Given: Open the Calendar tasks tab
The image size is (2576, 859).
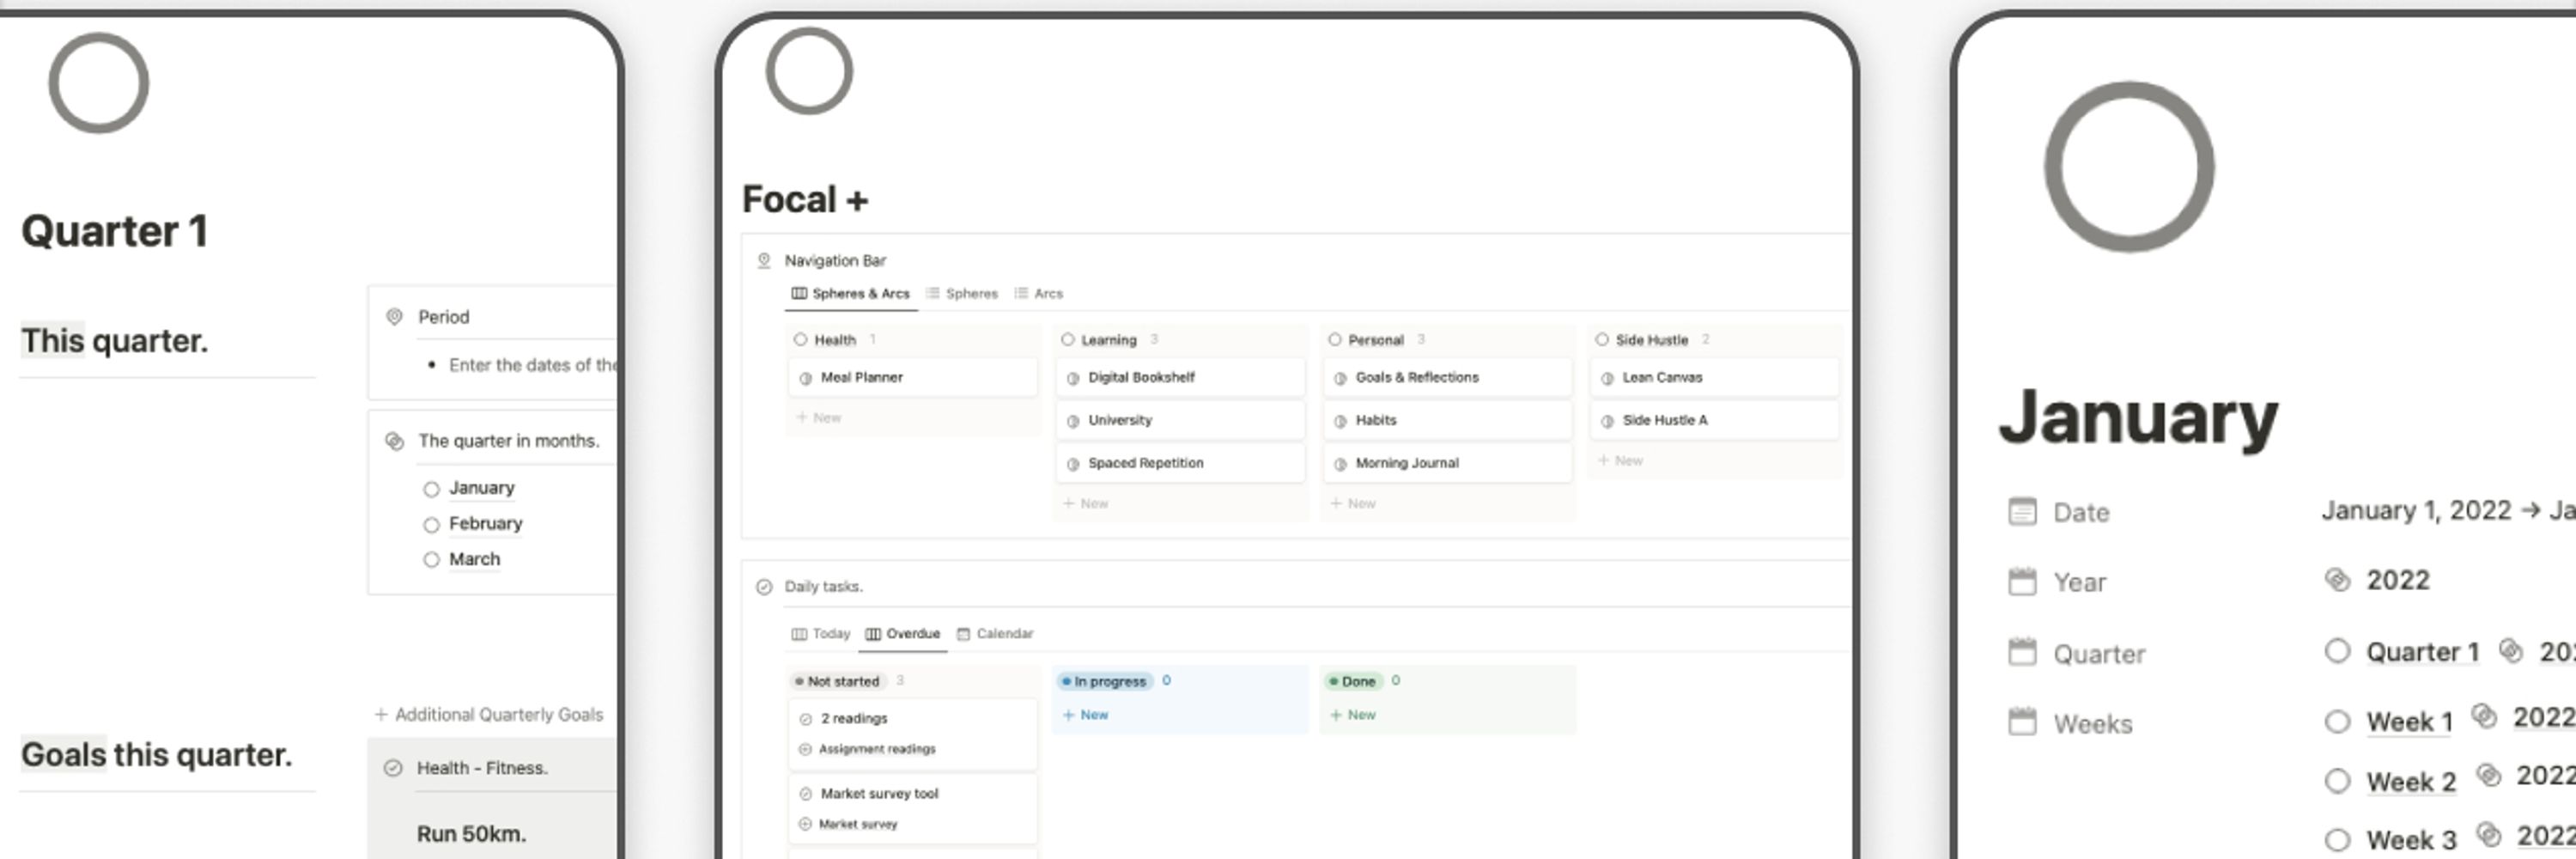Looking at the screenshot, I should [x=995, y=634].
